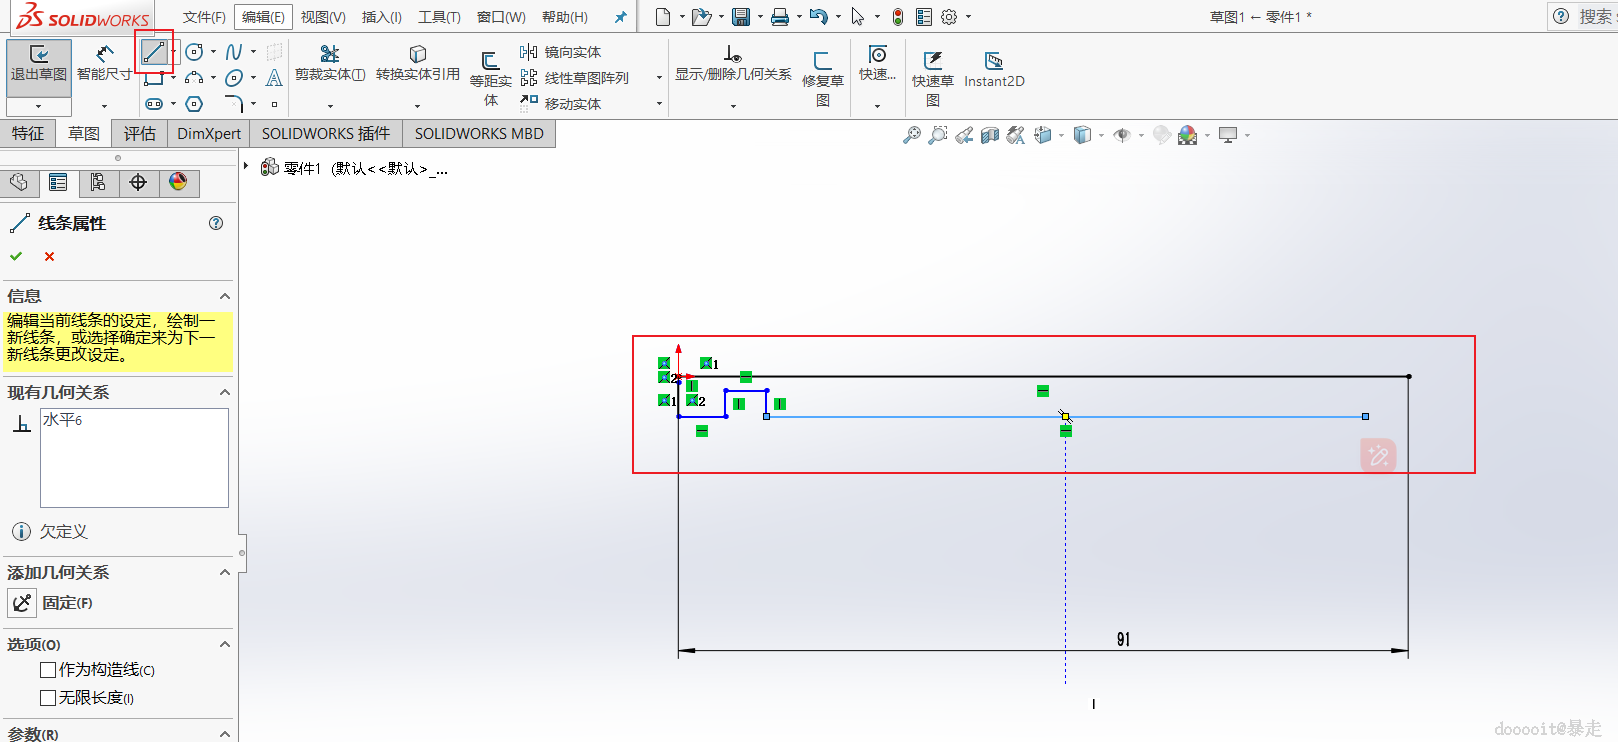Viewport: 1618px width, 742px height.
Task: Open the DisplayManager appearance tab icon
Action: 178,182
